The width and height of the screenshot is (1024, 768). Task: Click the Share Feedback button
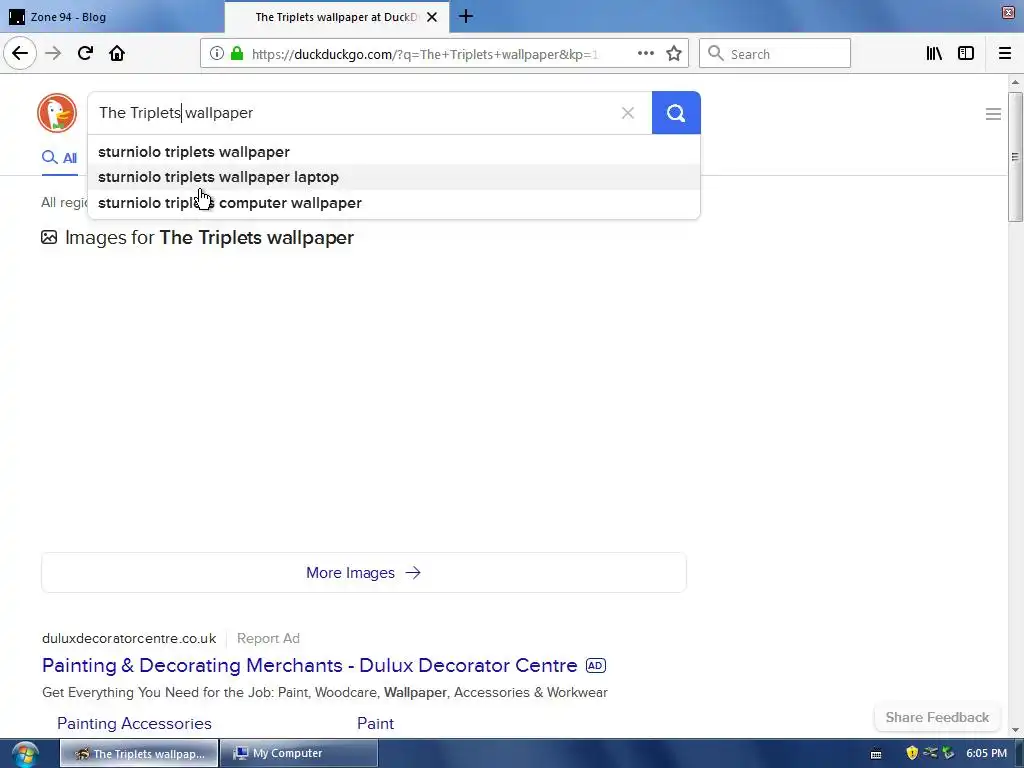point(937,717)
